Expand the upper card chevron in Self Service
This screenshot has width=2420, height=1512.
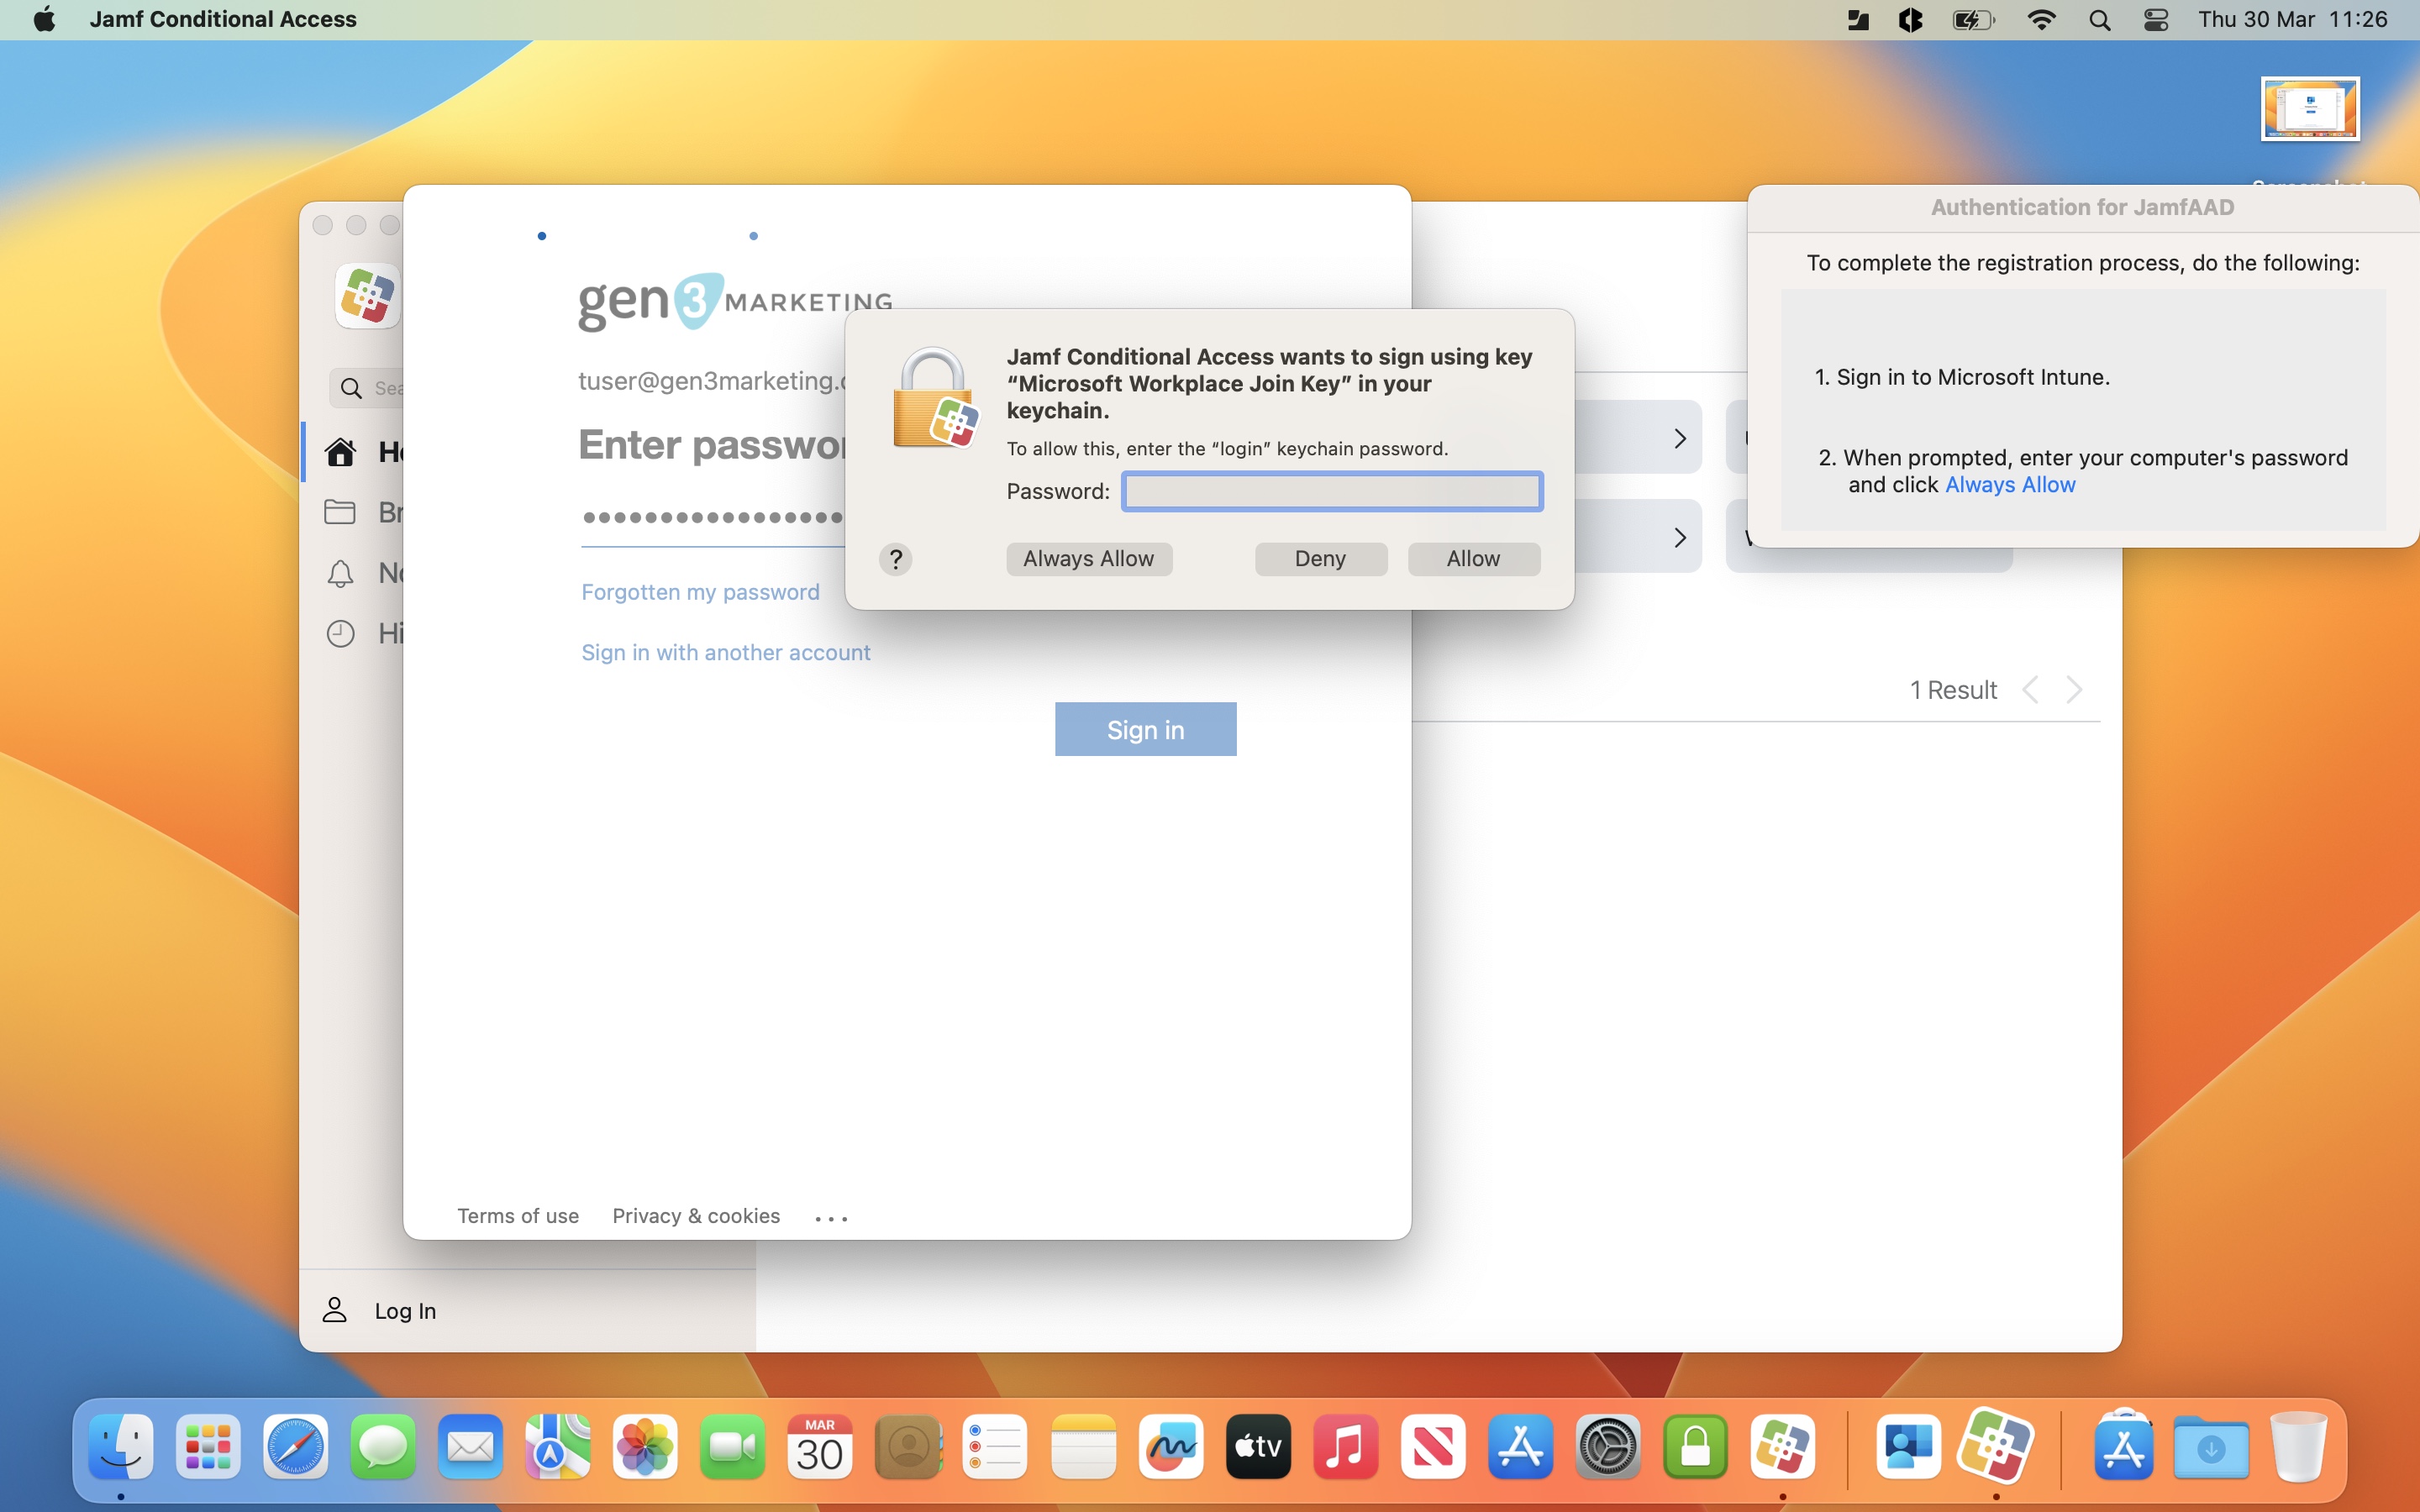pos(1680,438)
